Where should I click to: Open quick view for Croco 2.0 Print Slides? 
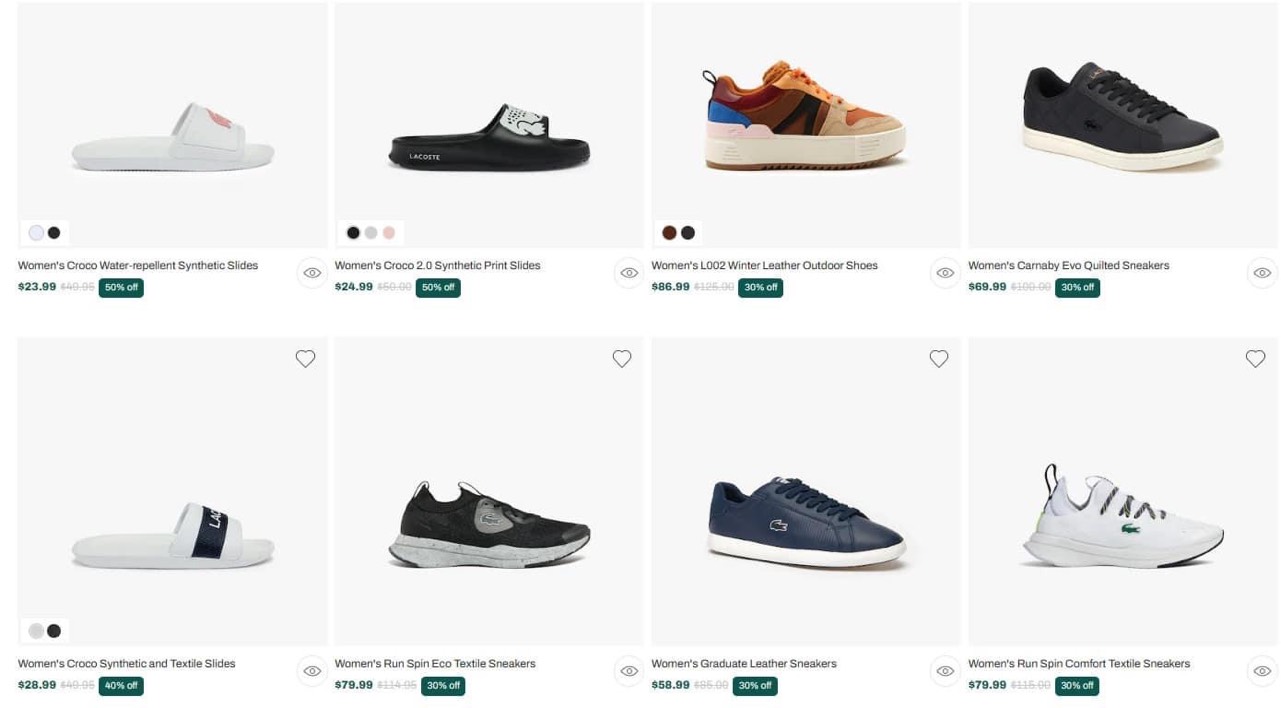click(629, 273)
